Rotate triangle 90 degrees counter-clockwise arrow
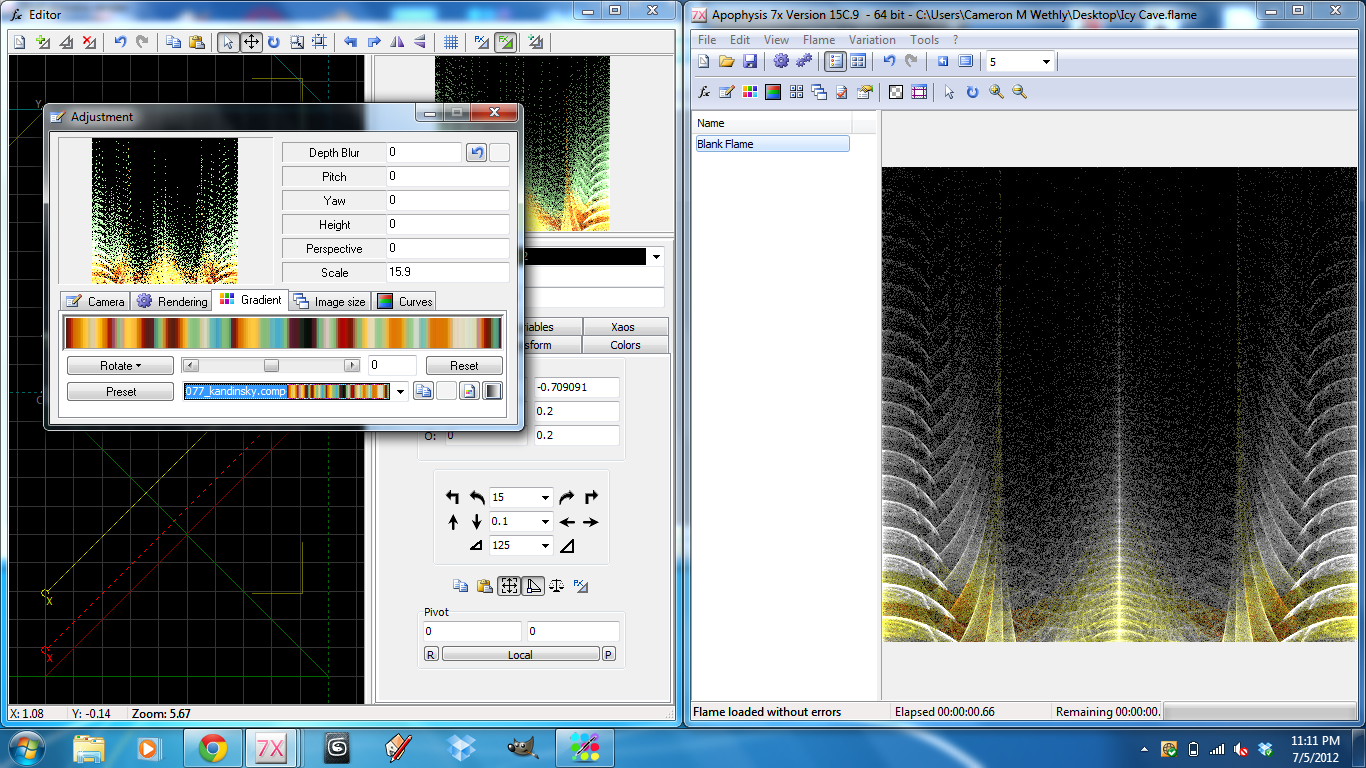1366x768 pixels. coord(453,497)
